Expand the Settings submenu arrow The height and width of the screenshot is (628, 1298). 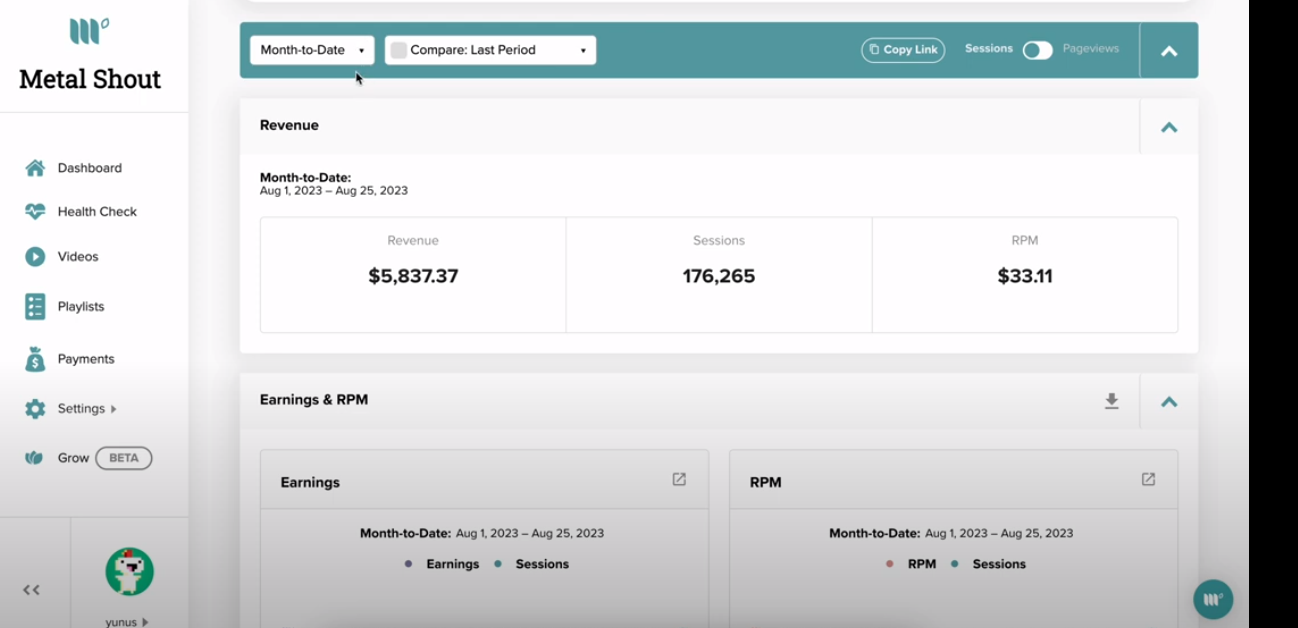114,409
